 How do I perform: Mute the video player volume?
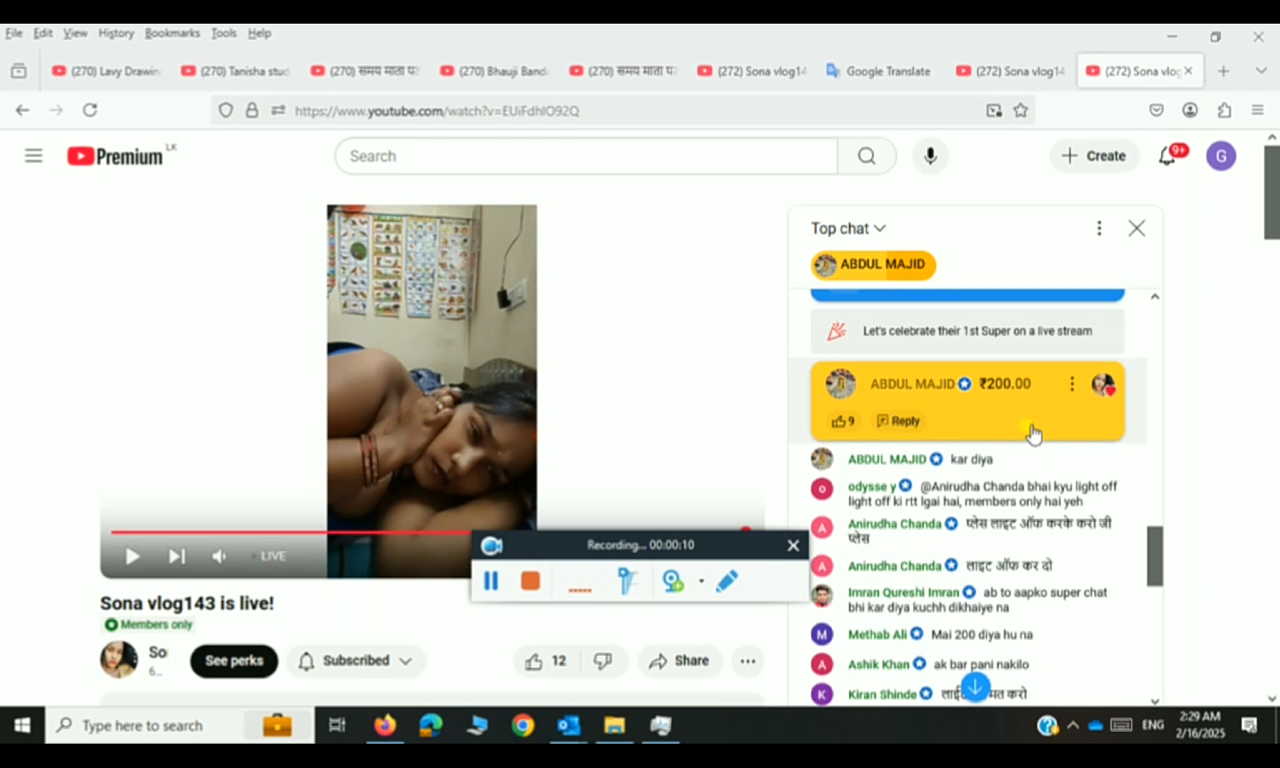tap(219, 556)
